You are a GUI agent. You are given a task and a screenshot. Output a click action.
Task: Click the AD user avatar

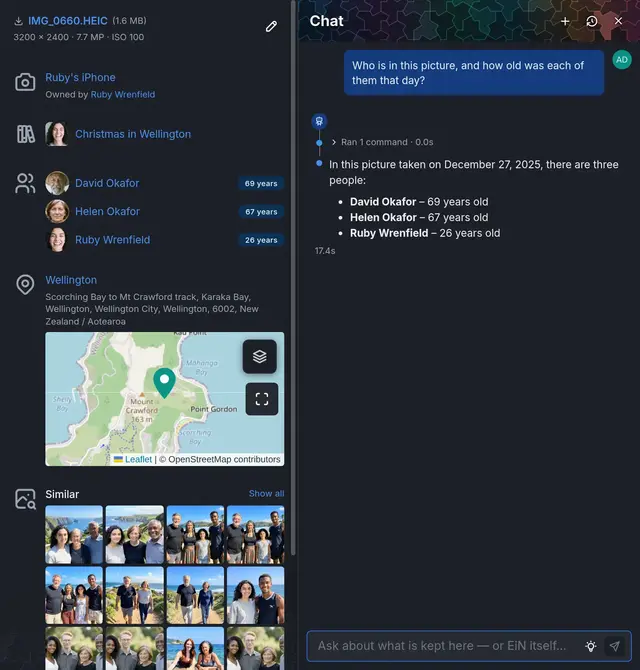tap(622, 60)
